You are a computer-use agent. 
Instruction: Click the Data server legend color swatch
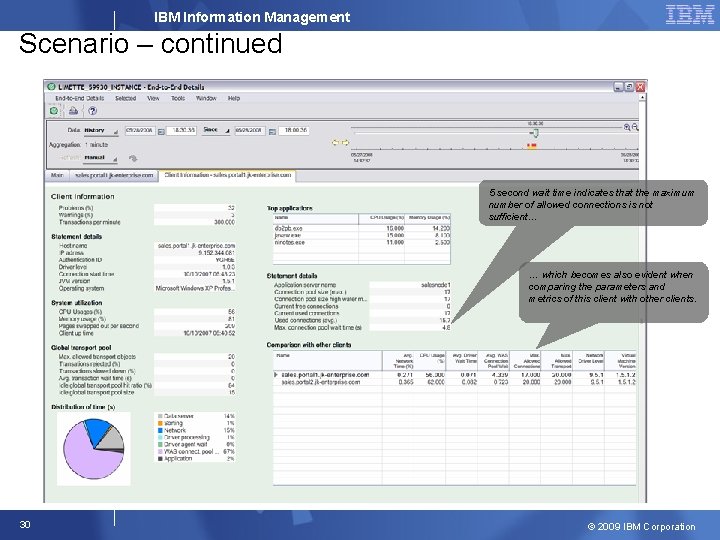[x=160, y=416]
